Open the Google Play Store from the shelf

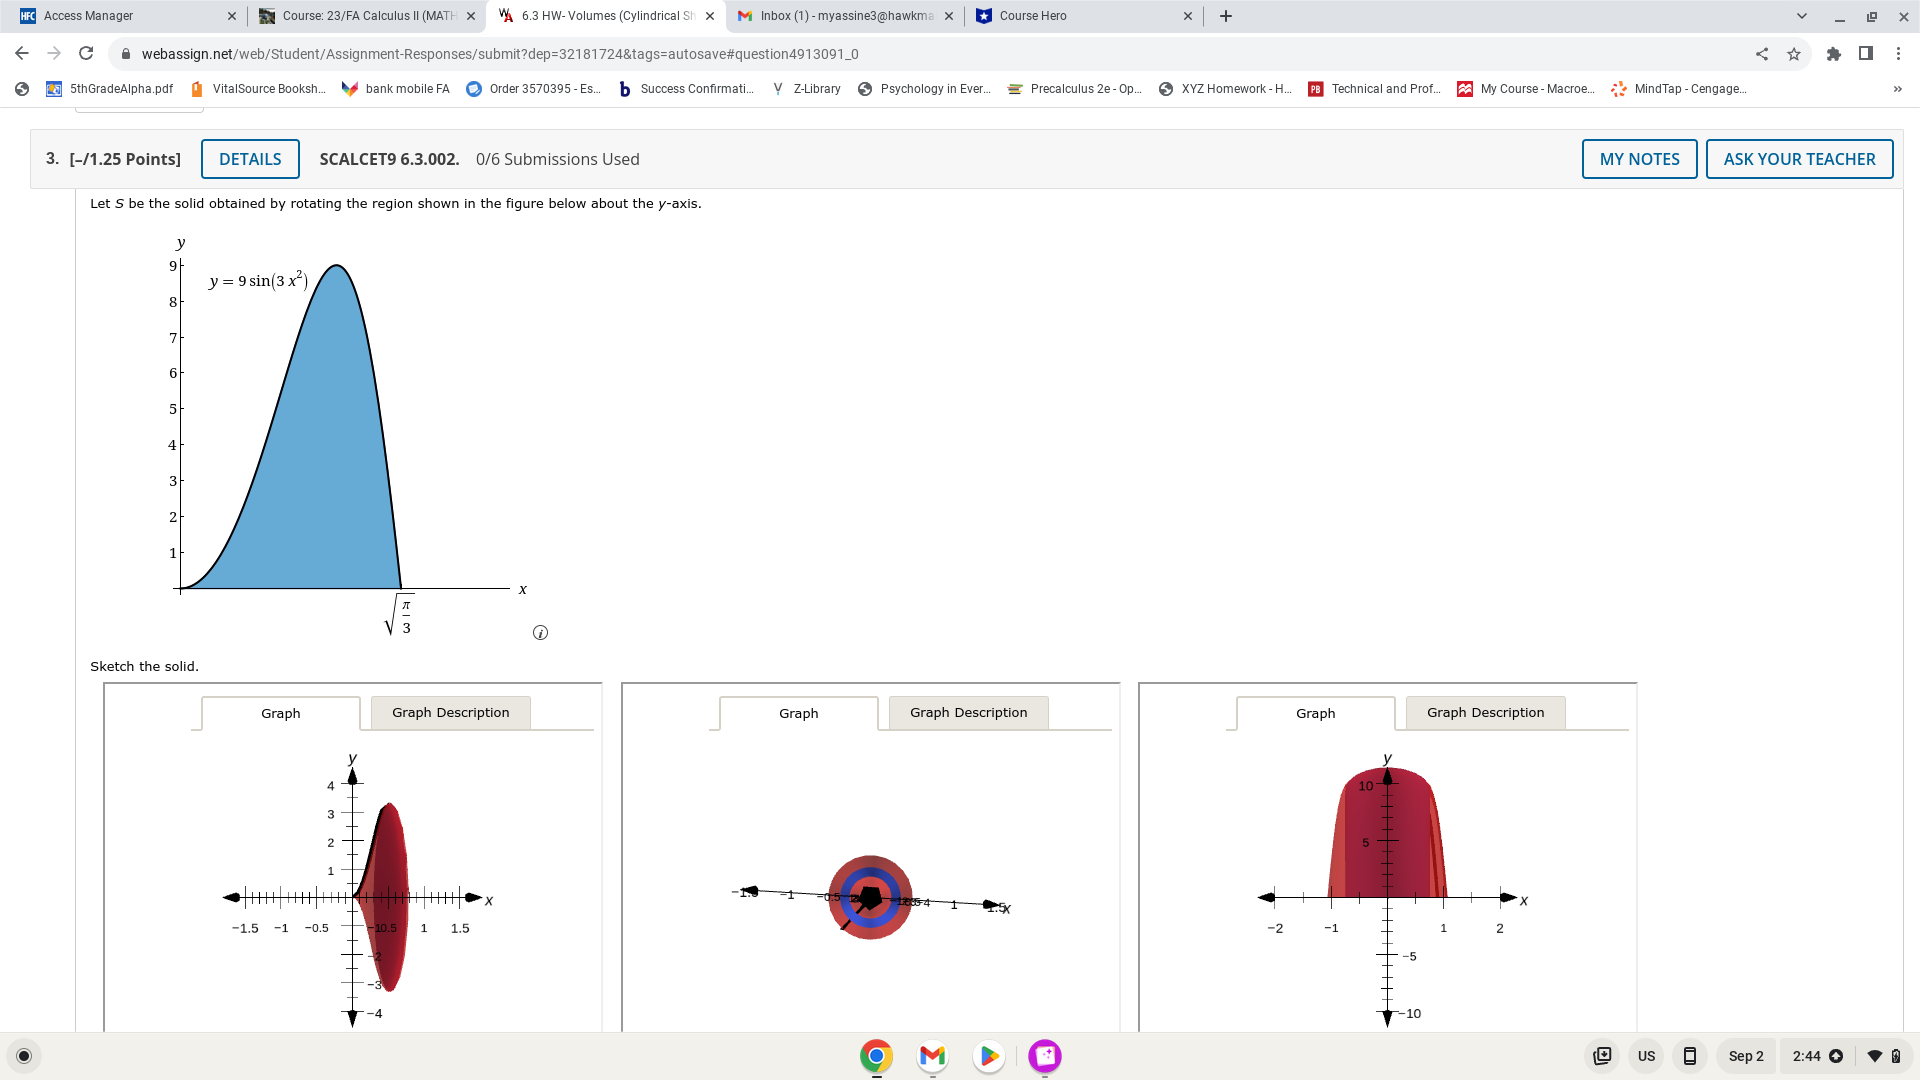pos(988,1056)
